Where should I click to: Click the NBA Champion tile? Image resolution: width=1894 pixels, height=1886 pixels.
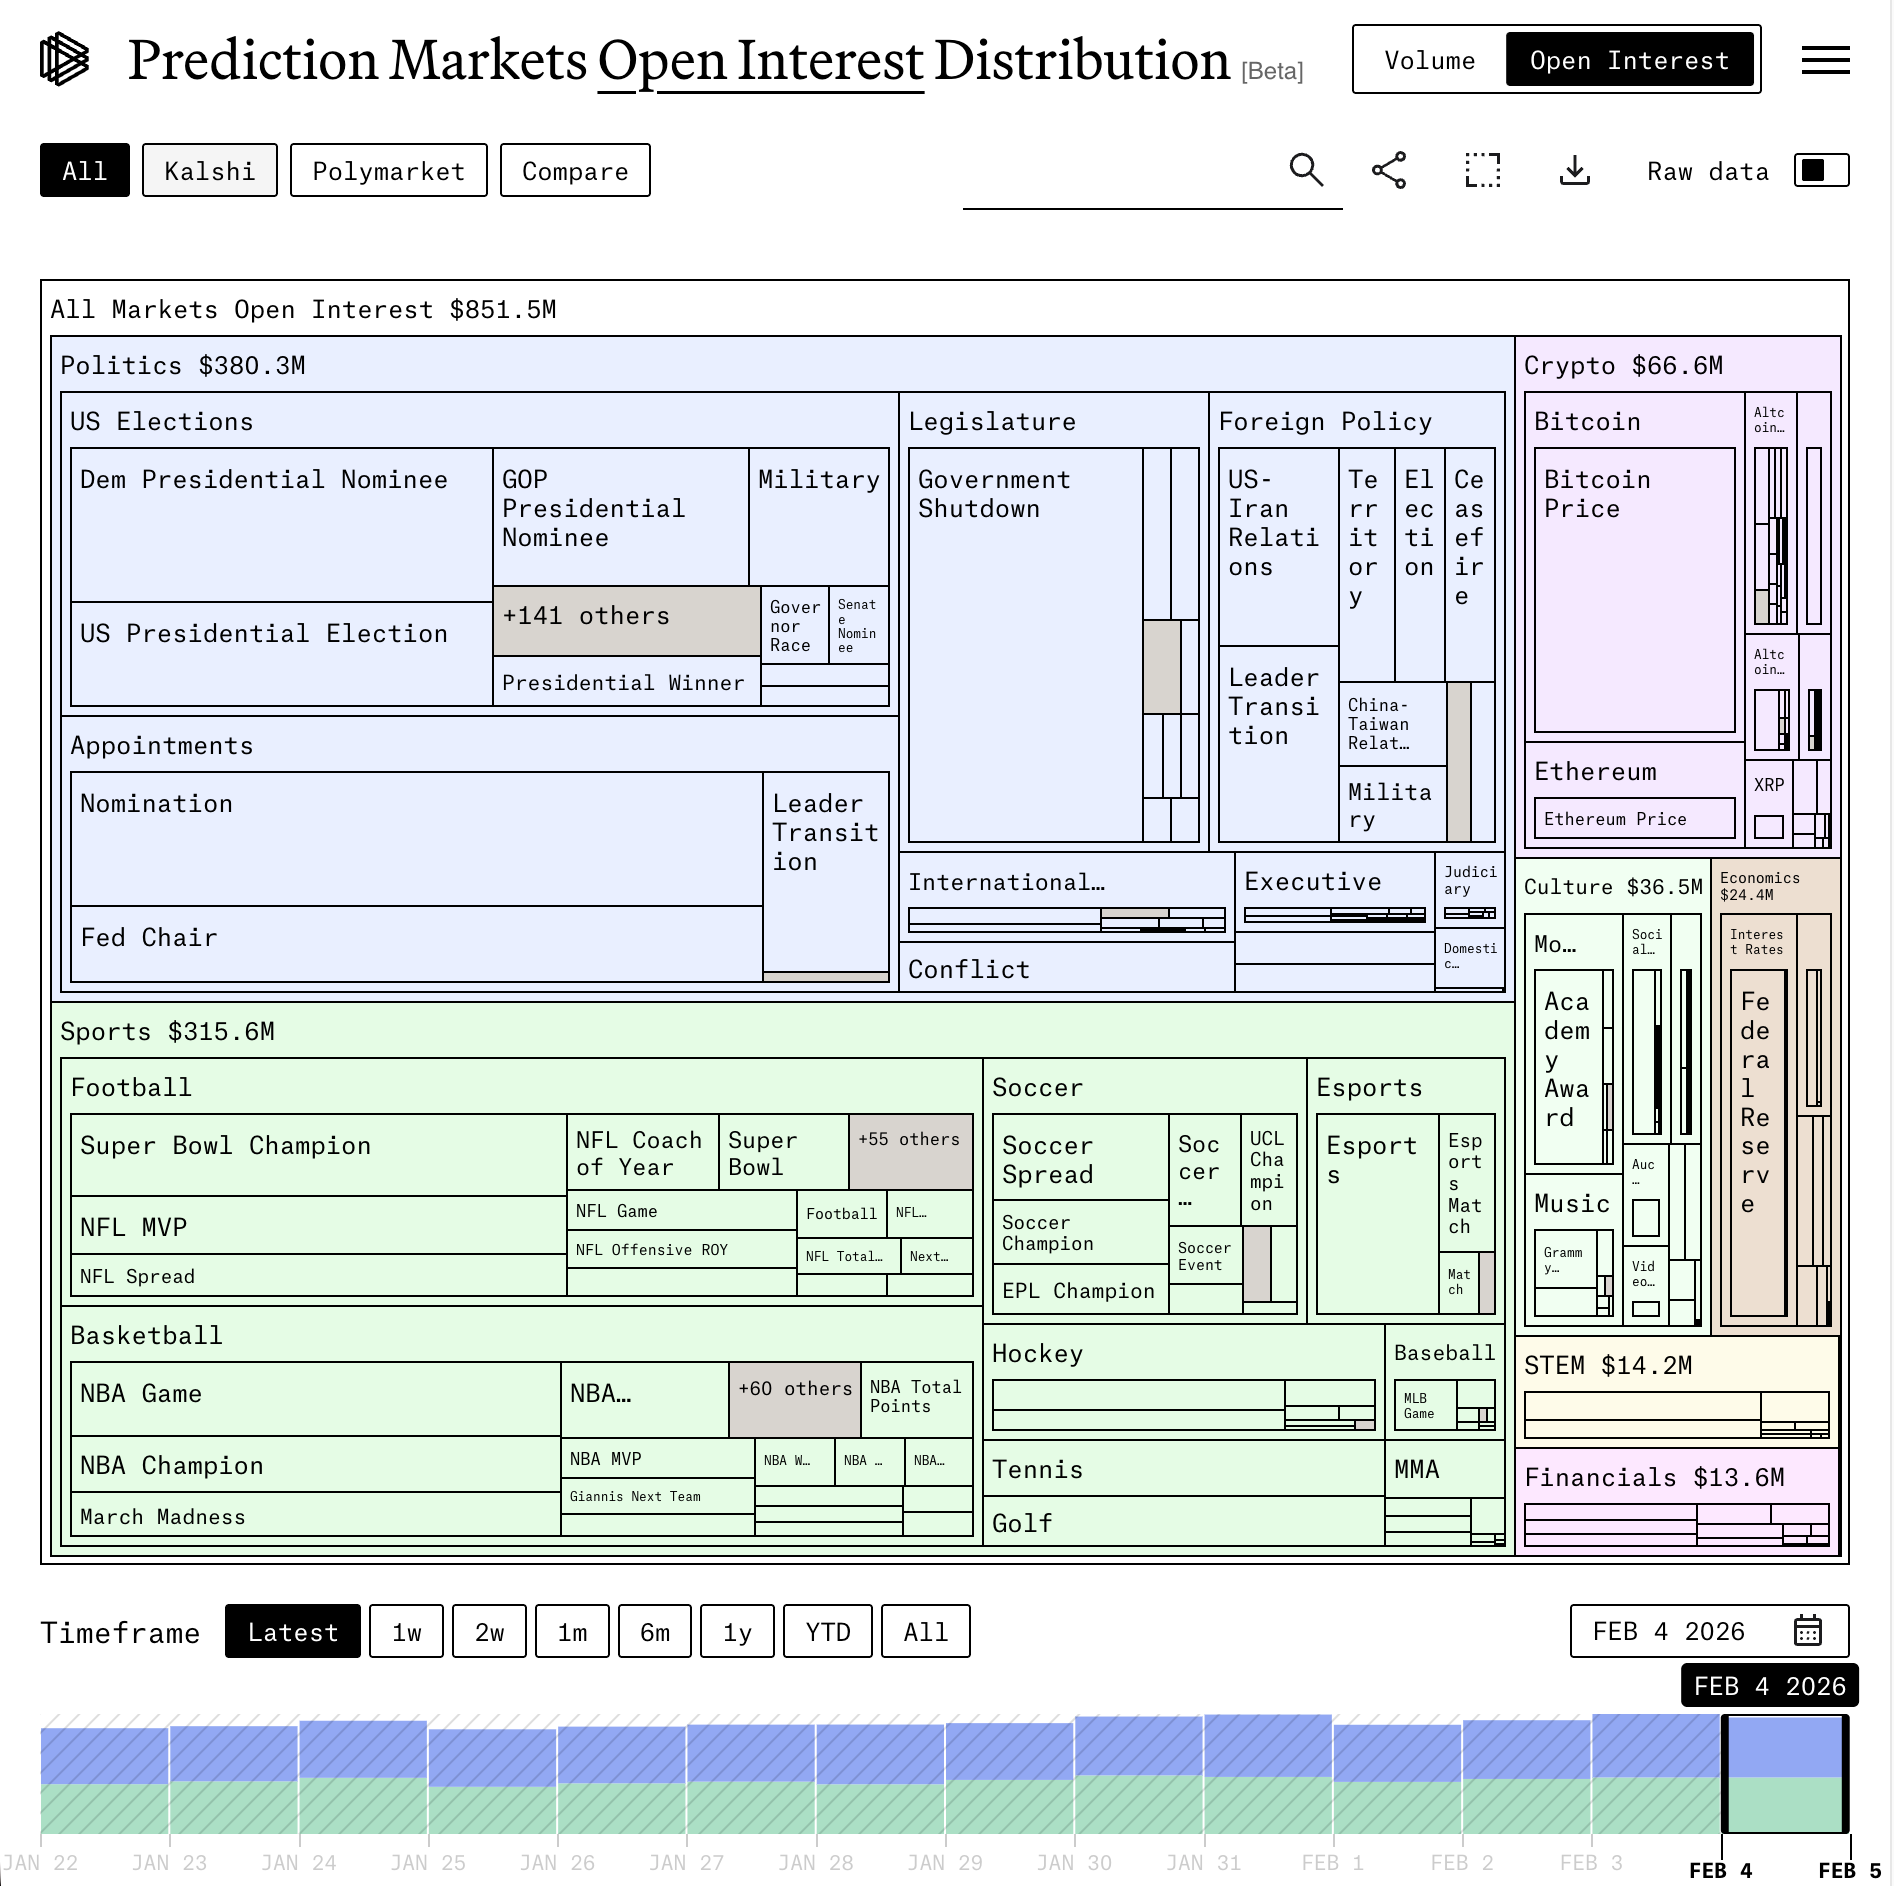(x=316, y=1465)
